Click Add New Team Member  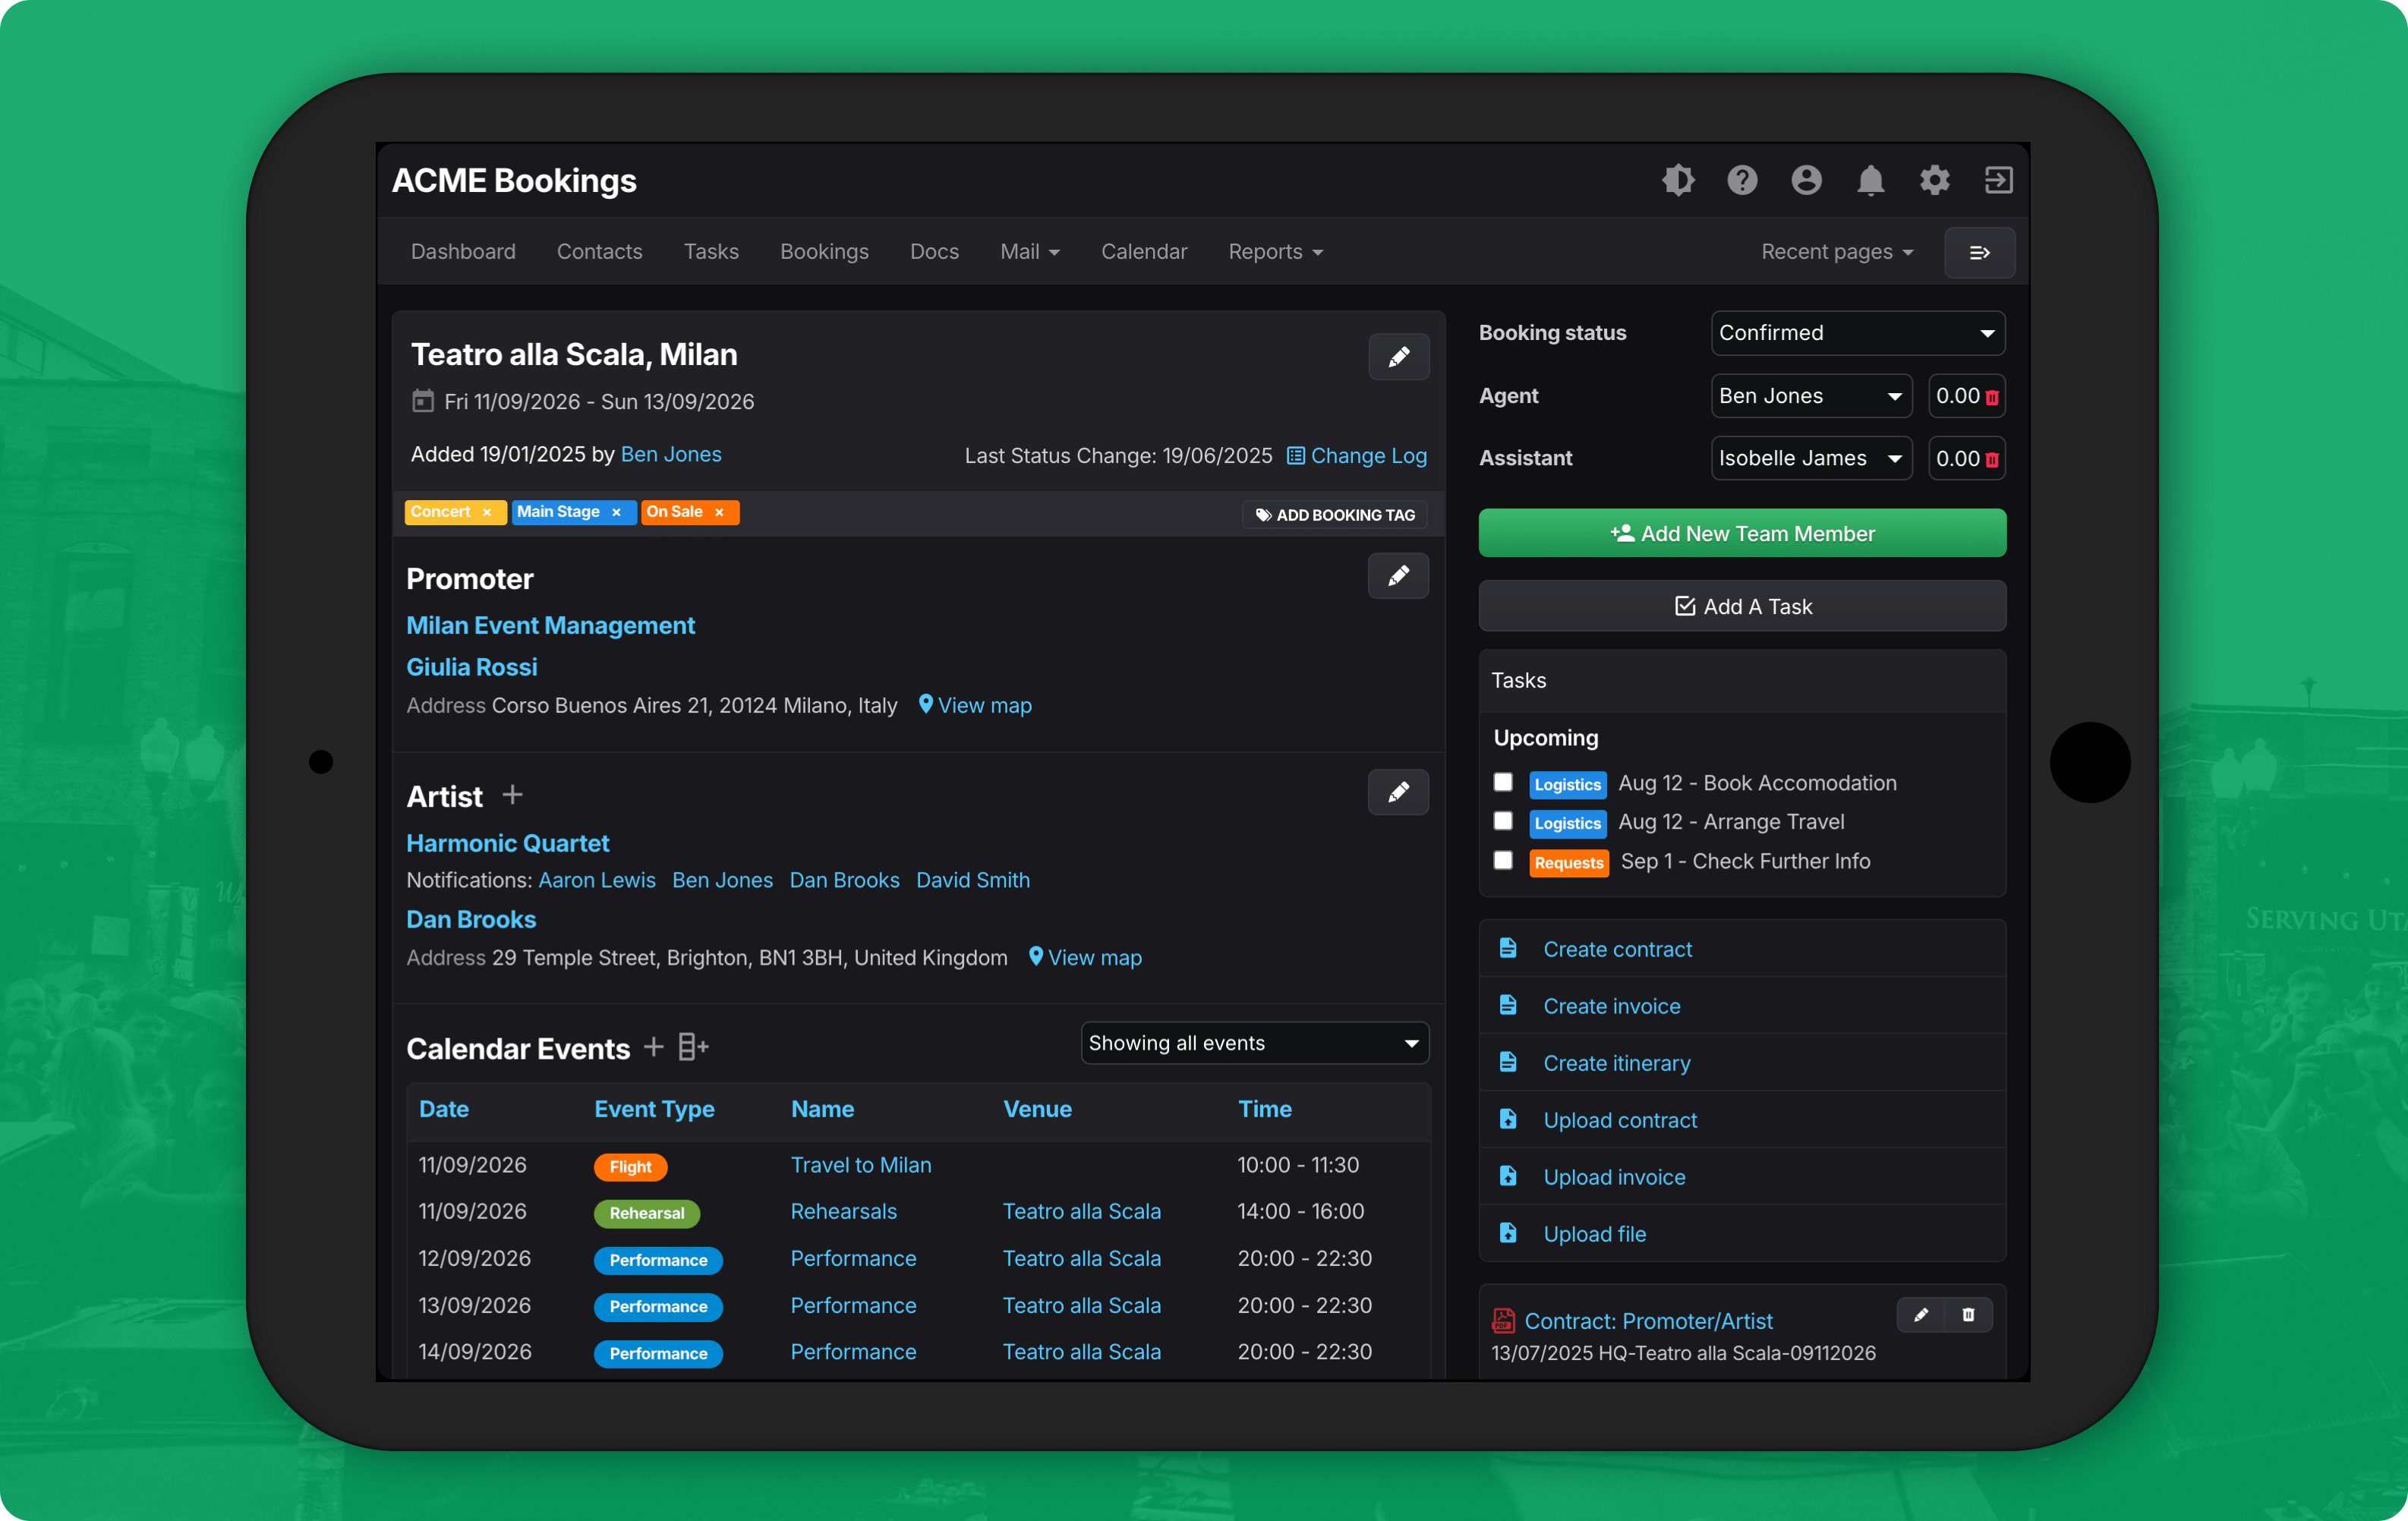pos(1741,533)
